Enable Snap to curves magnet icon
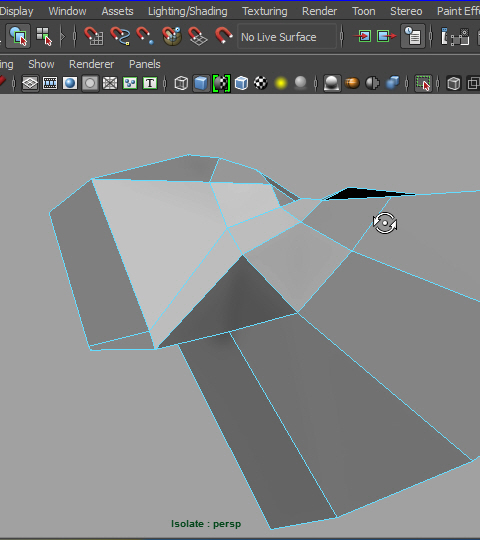Screen dimensions: 480x540 tap(120, 36)
